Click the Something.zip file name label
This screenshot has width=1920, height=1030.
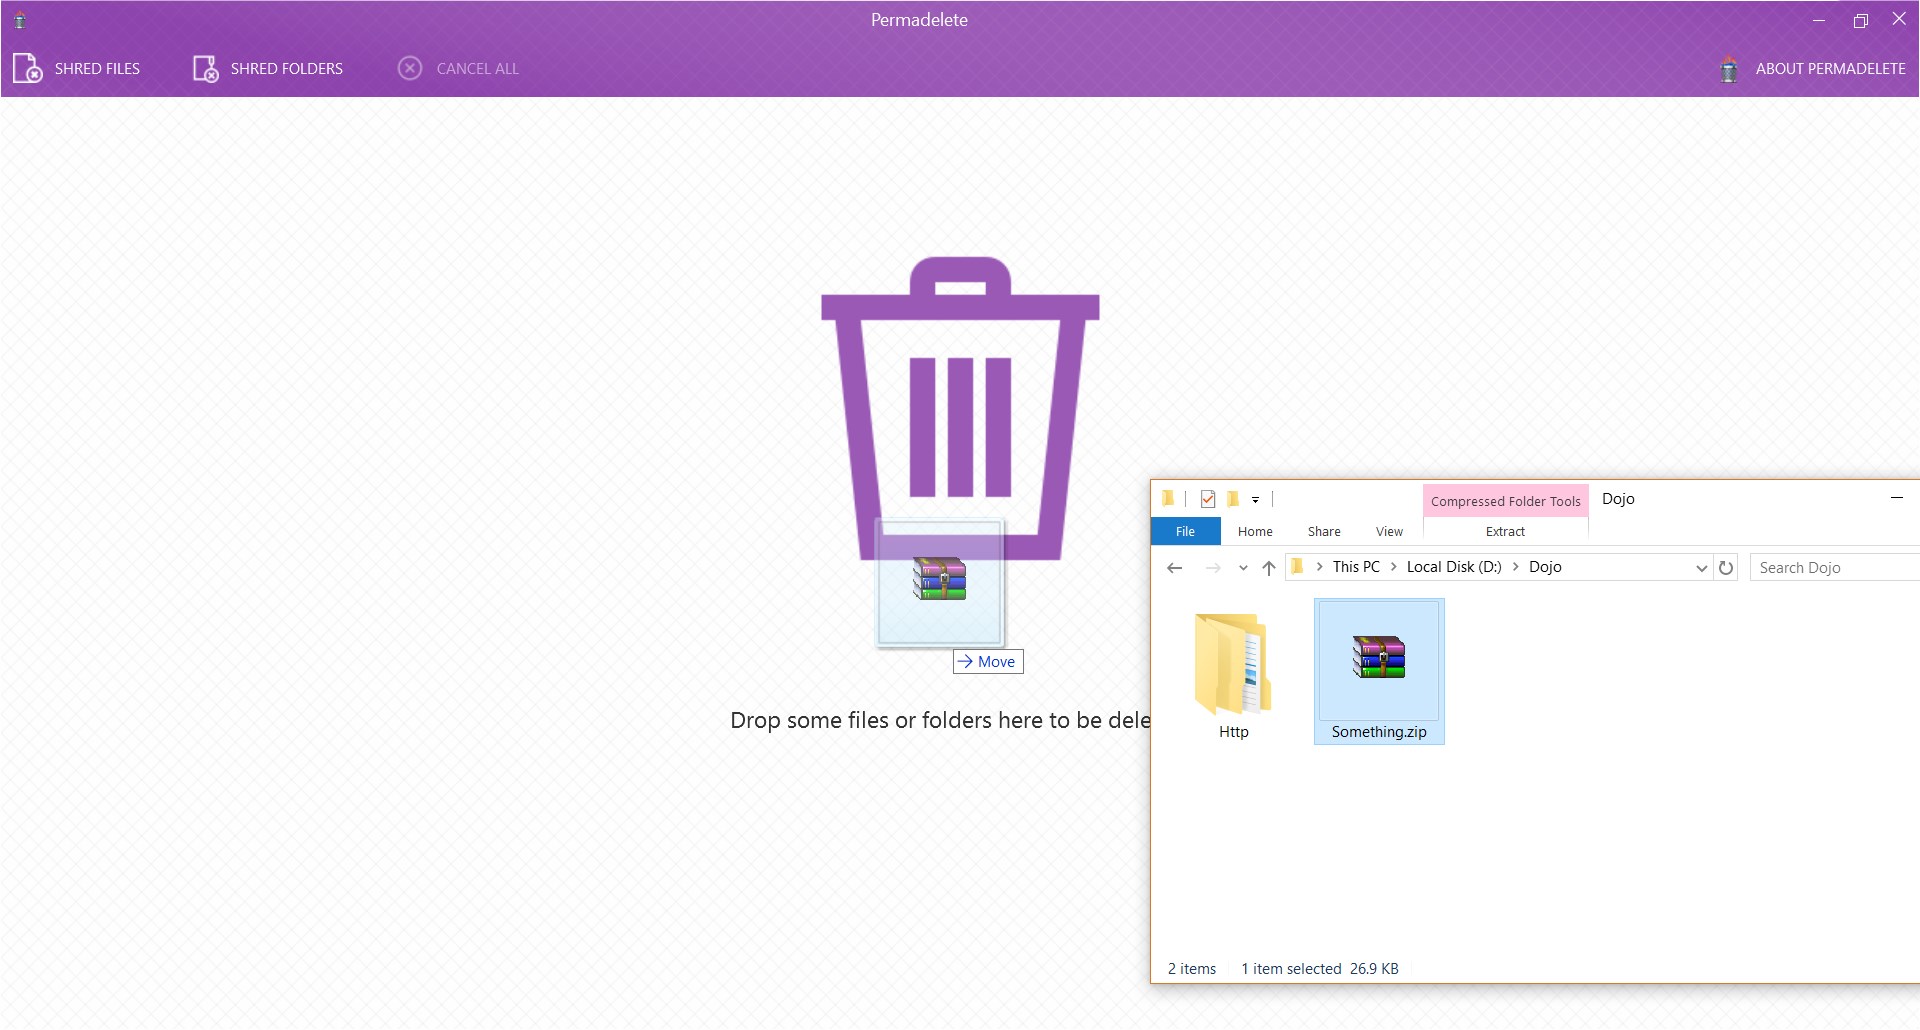pyautogui.click(x=1379, y=732)
